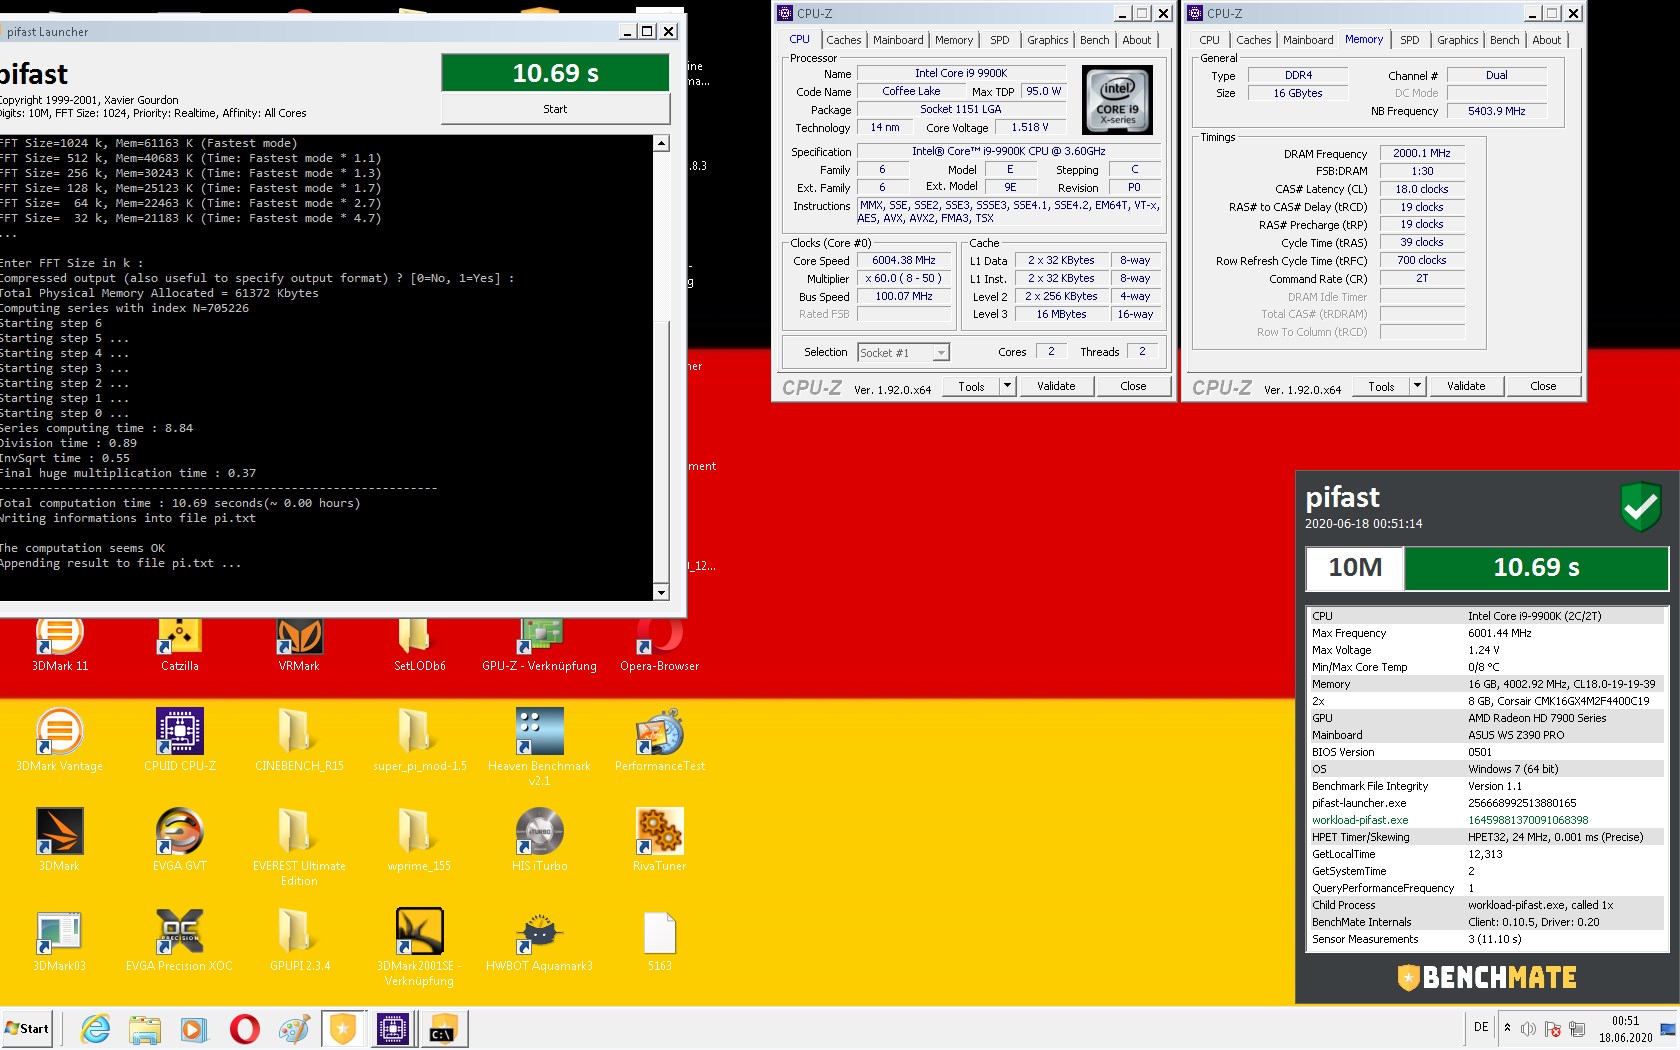Open SPD tab in right CPU-Z
The width and height of the screenshot is (1680, 1050).
click(1410, 40)
